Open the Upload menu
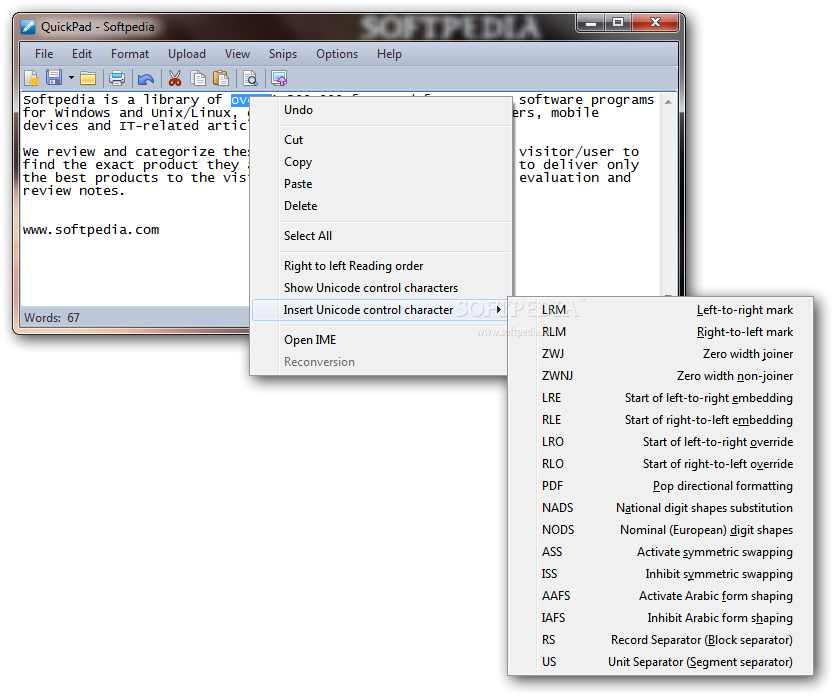The height and width of the screenshot is (696, 834). [x=187, y=54]
